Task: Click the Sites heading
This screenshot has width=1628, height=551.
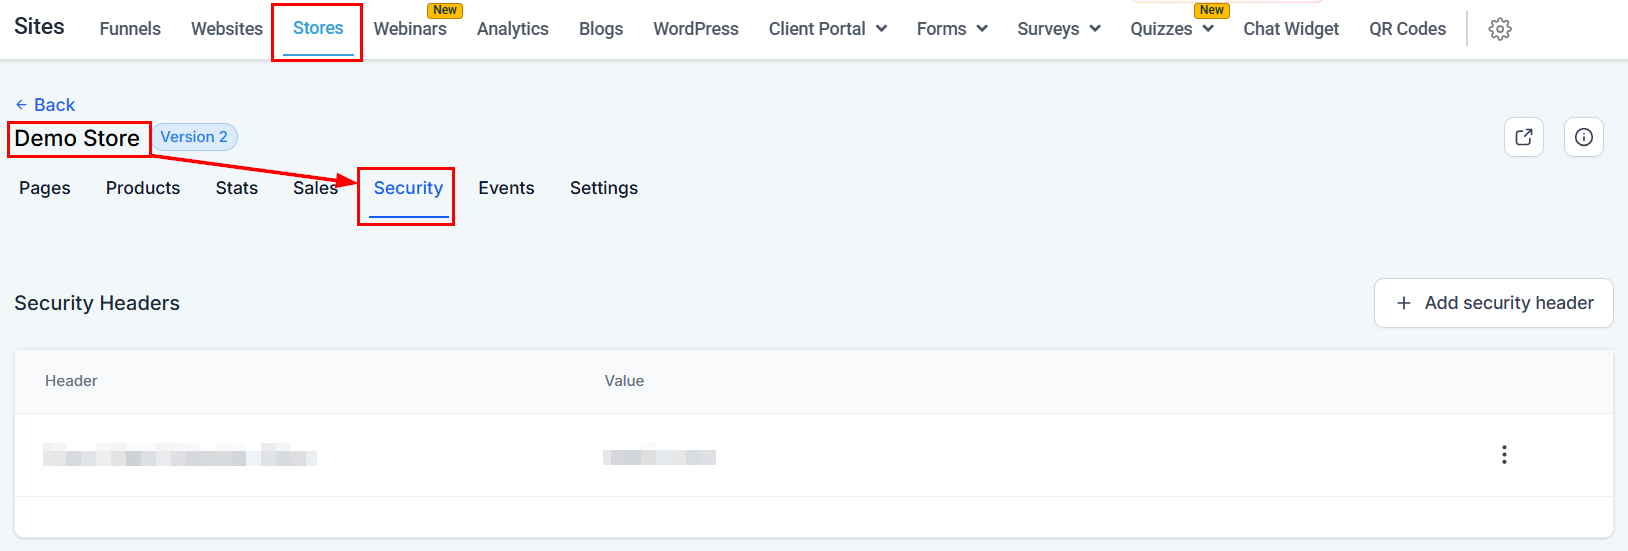Action: click(39, 27)
